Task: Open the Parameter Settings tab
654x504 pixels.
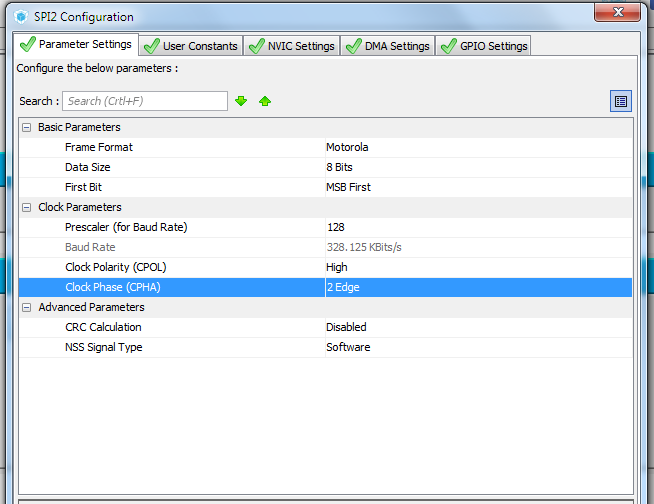Action: pos(76,44)
